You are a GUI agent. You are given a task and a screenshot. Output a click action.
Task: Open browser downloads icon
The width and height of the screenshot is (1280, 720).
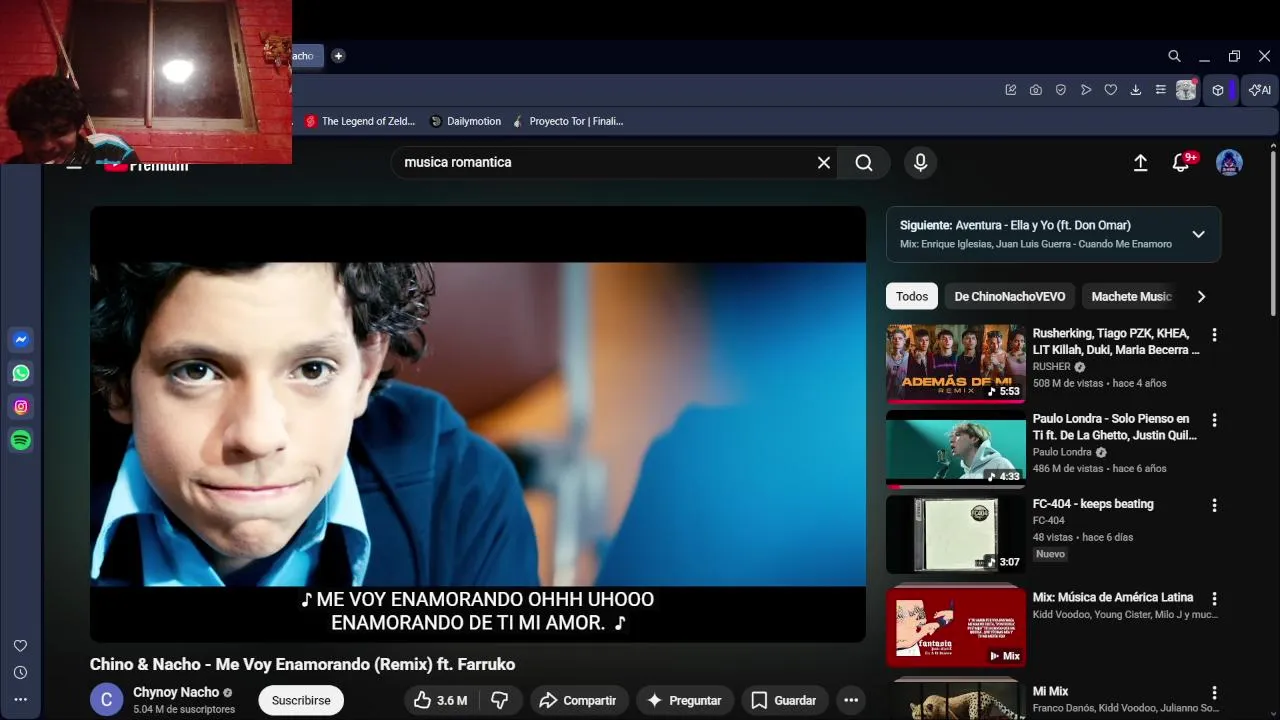pyautogui.click(x=1136, y=90)
